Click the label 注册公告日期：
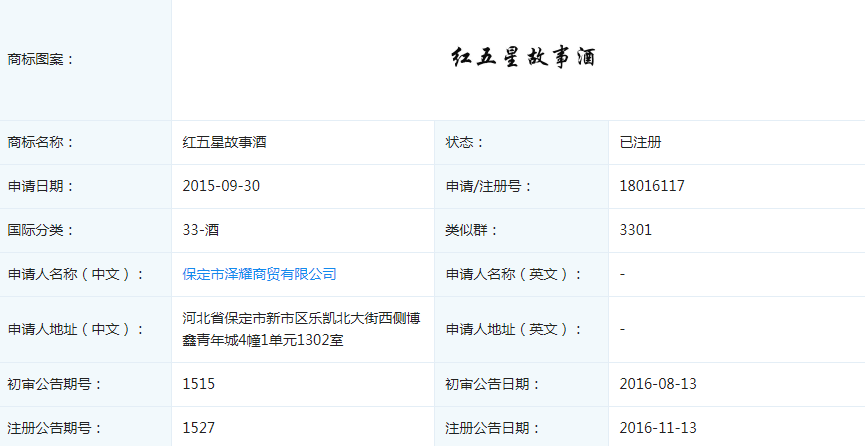 [493, 428]
